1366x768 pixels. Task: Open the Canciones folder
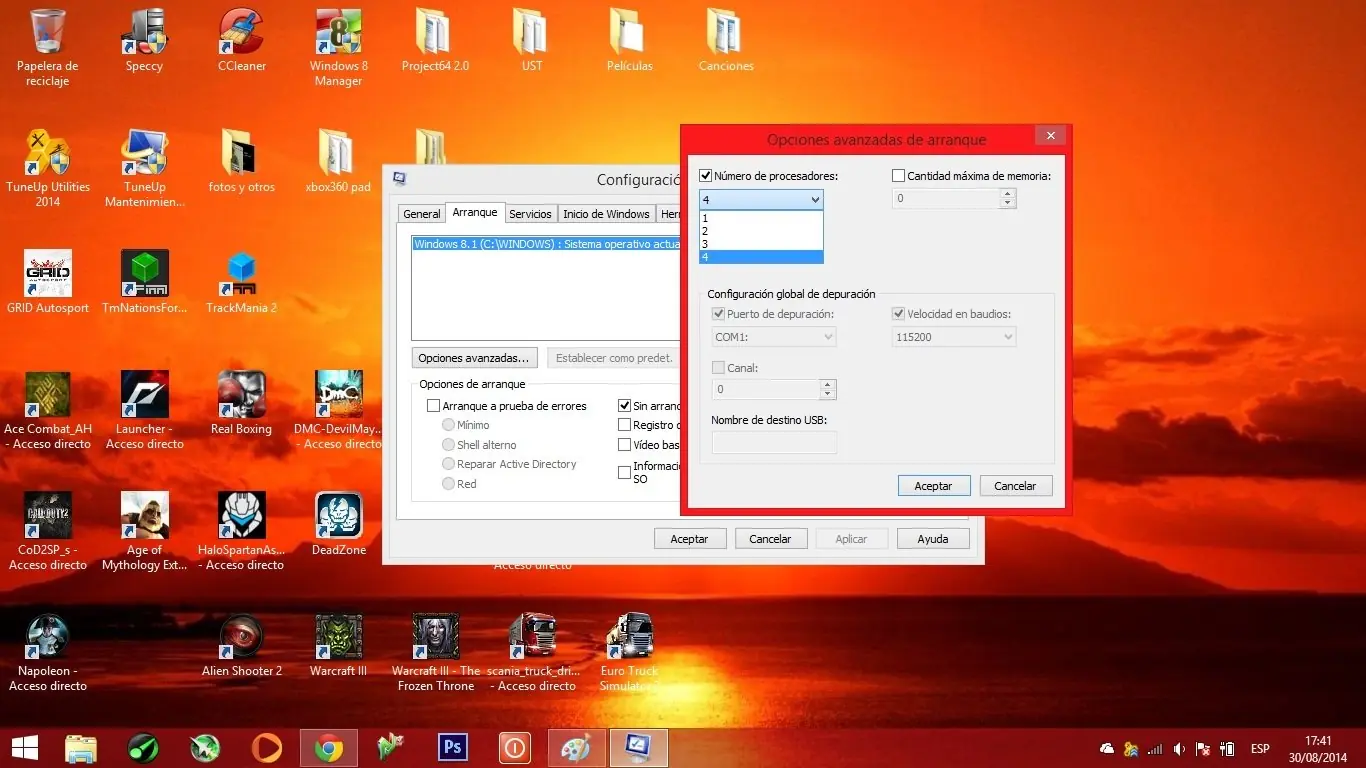coord(726,40)
